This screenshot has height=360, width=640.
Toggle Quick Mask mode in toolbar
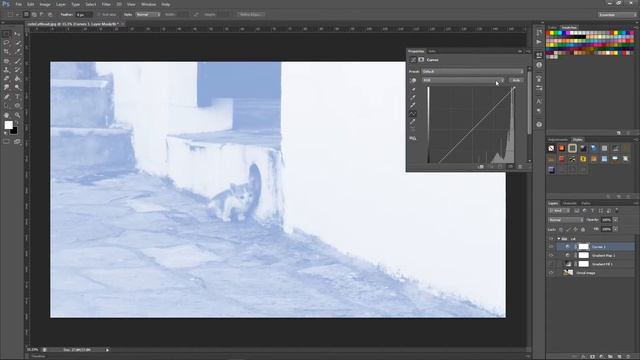click(7, 142)
